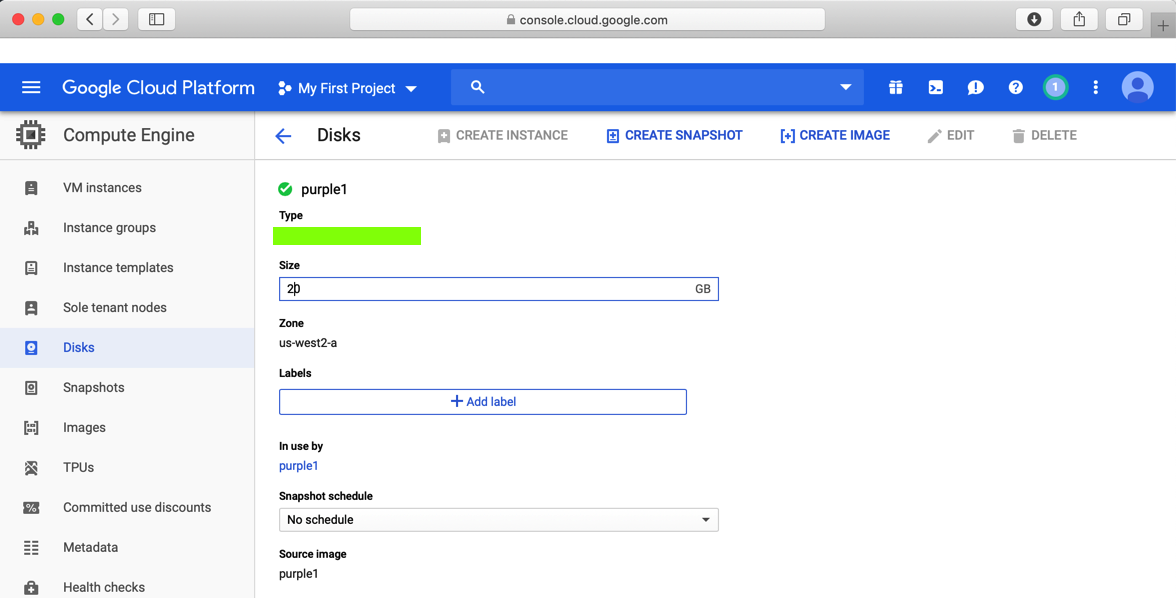Open the help question mark icon
This screenshot has width=1176, height=598.
click(1015, 88)
